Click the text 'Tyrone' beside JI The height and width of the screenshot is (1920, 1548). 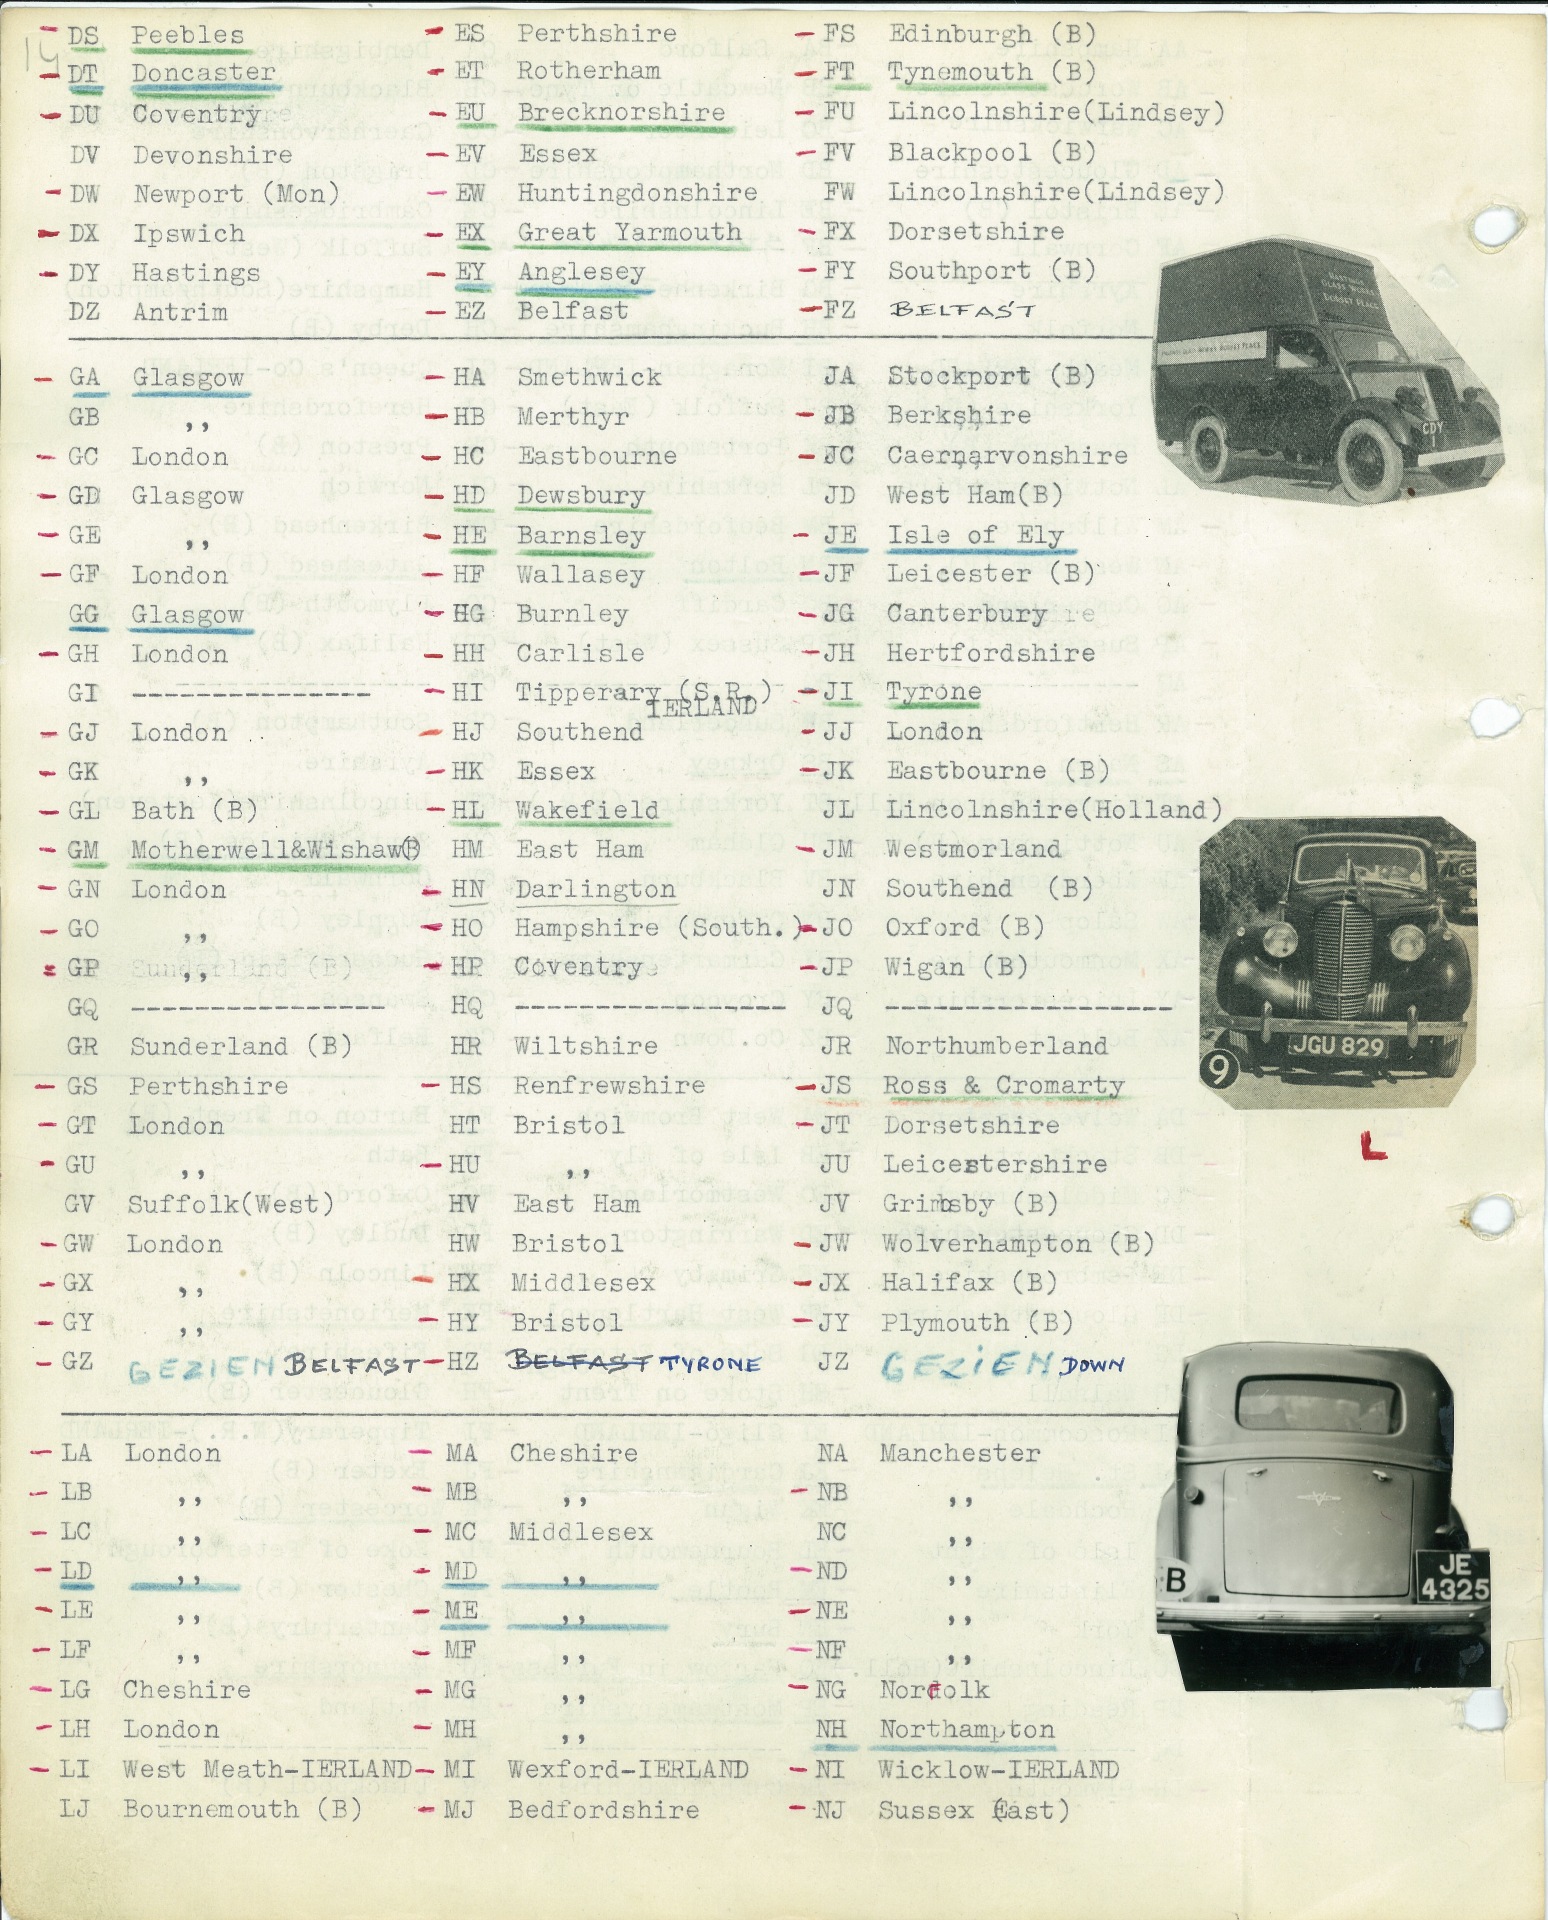pos(934,692)
